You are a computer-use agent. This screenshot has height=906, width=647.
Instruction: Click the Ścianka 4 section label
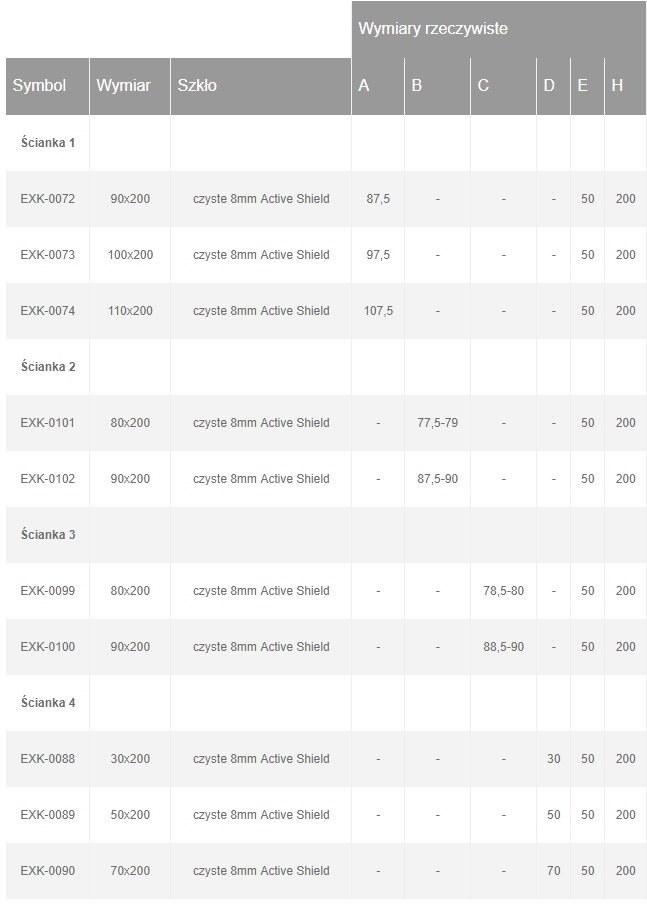[48, 703]
